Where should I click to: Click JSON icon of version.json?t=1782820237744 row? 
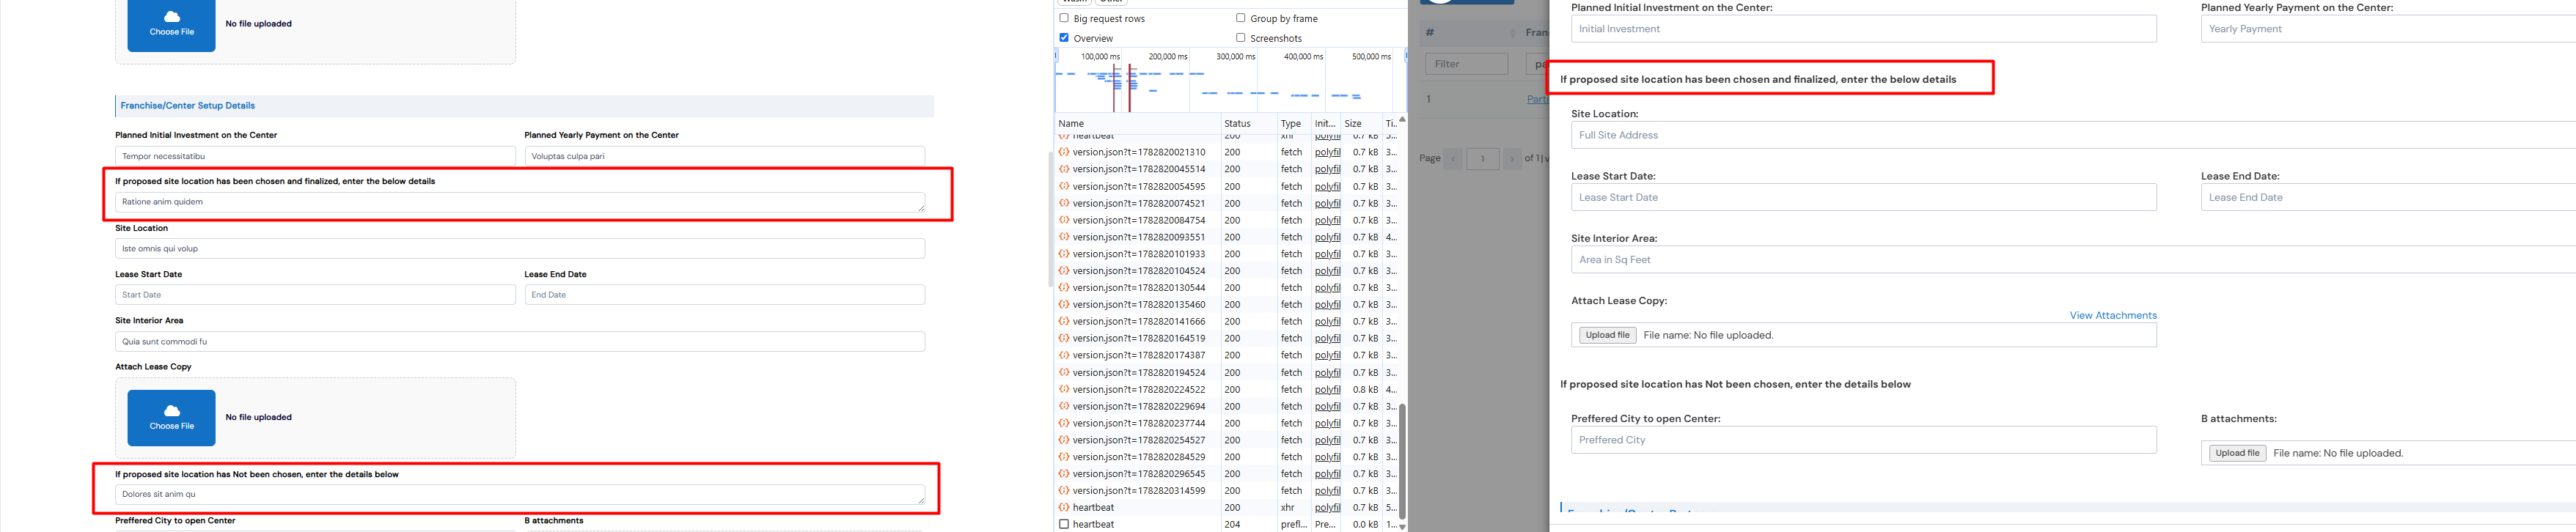coord(1065,424)
